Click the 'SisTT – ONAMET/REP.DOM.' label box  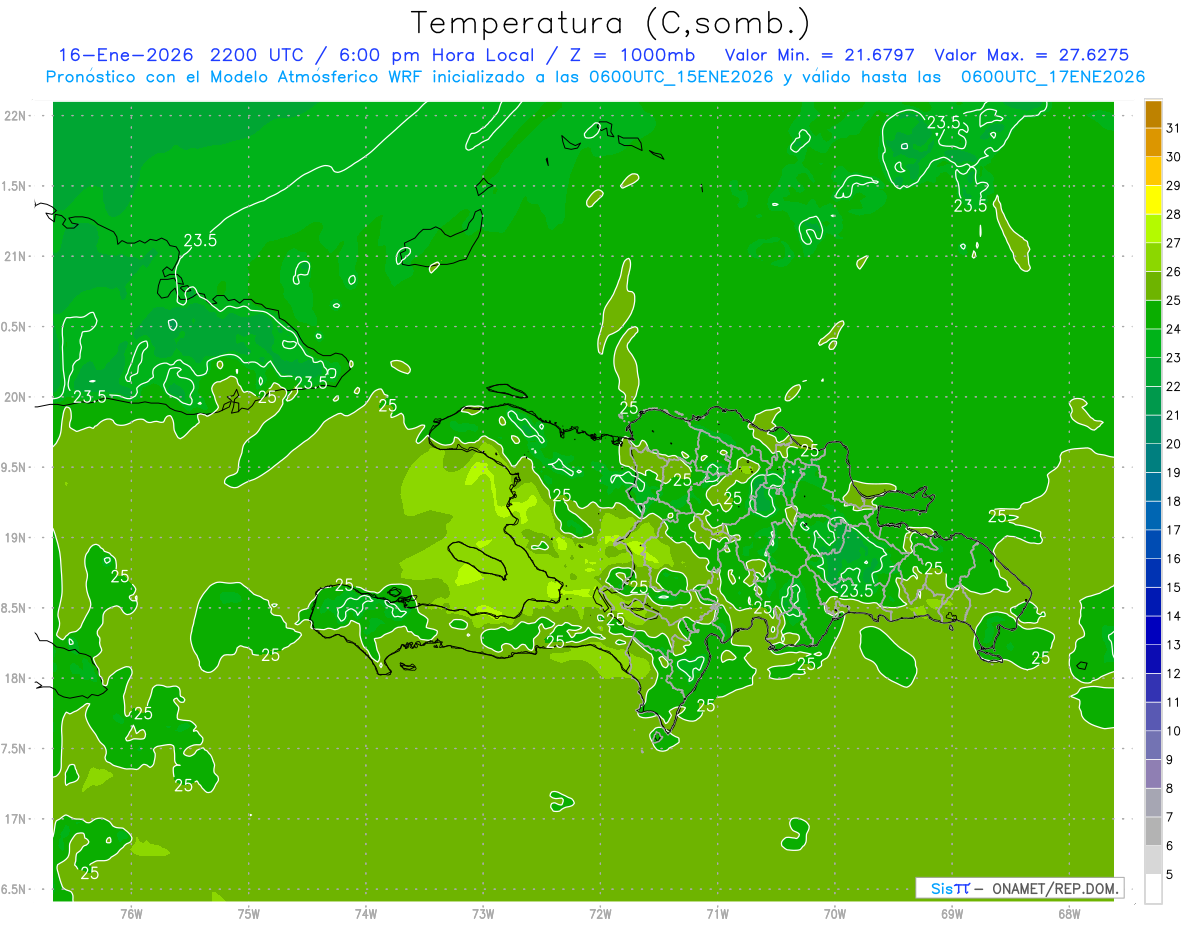point(1019,888)
